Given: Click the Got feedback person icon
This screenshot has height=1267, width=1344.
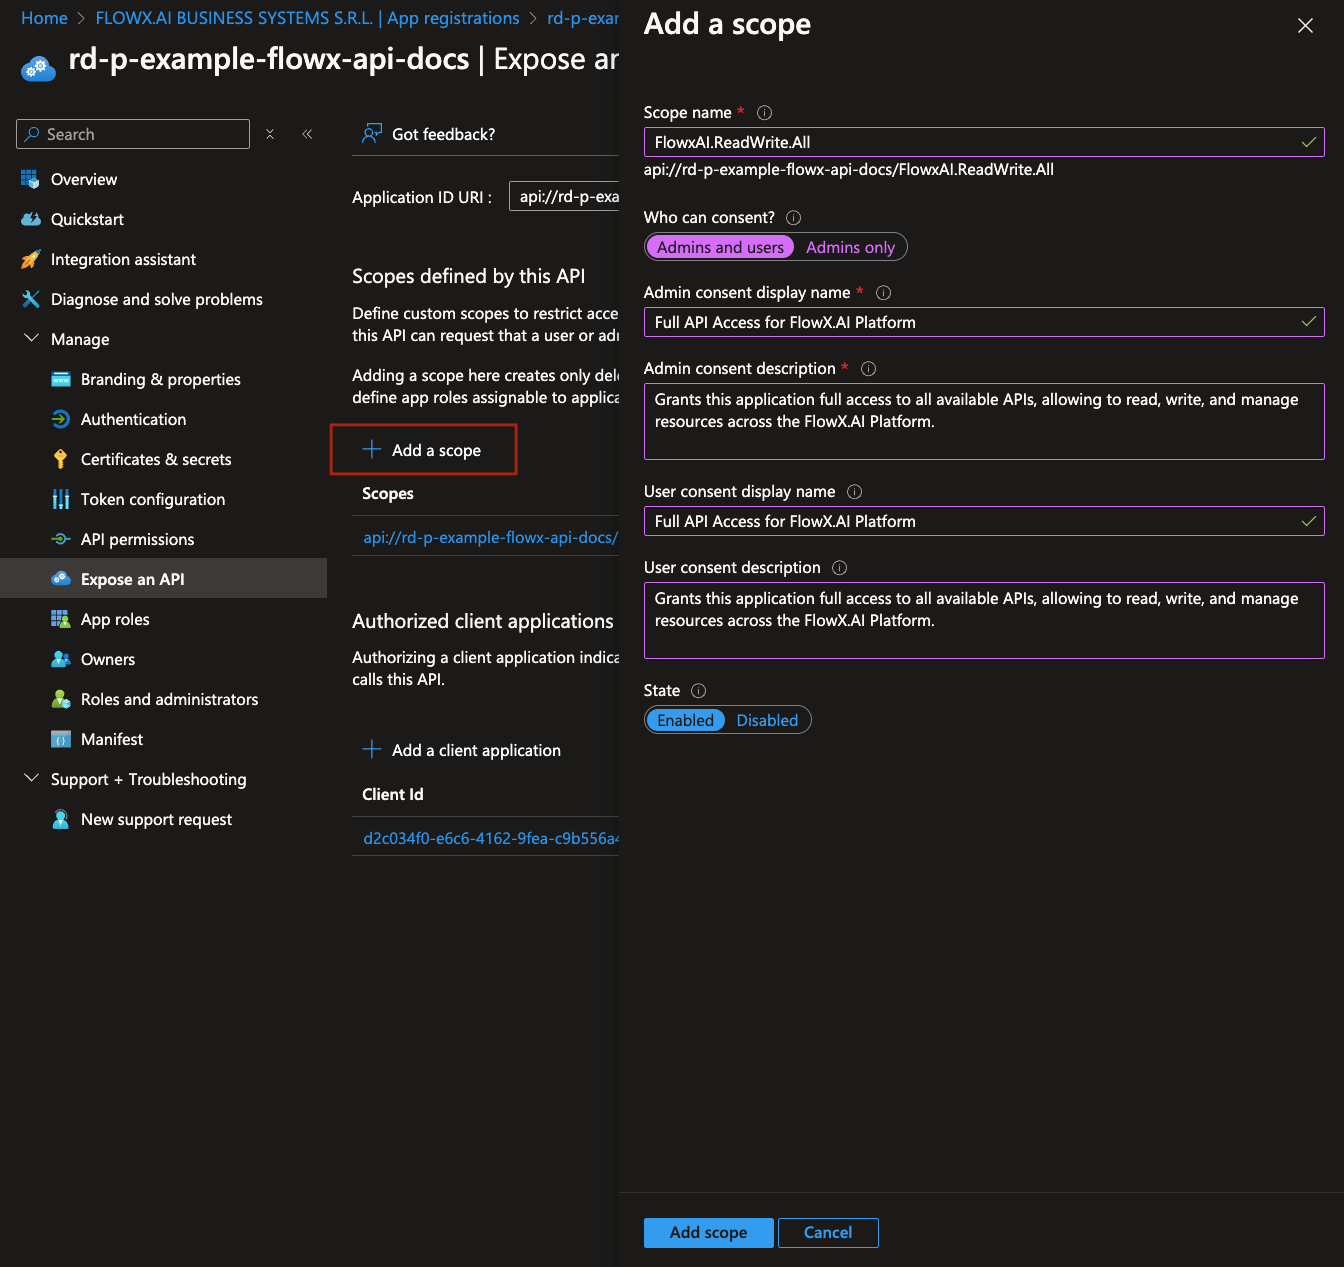Looking at the screenshot, I should click(372, 134).
